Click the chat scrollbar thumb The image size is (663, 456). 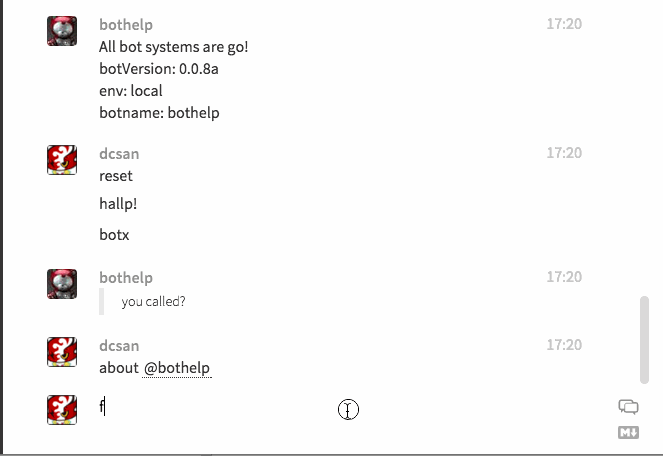click(644, 340)
